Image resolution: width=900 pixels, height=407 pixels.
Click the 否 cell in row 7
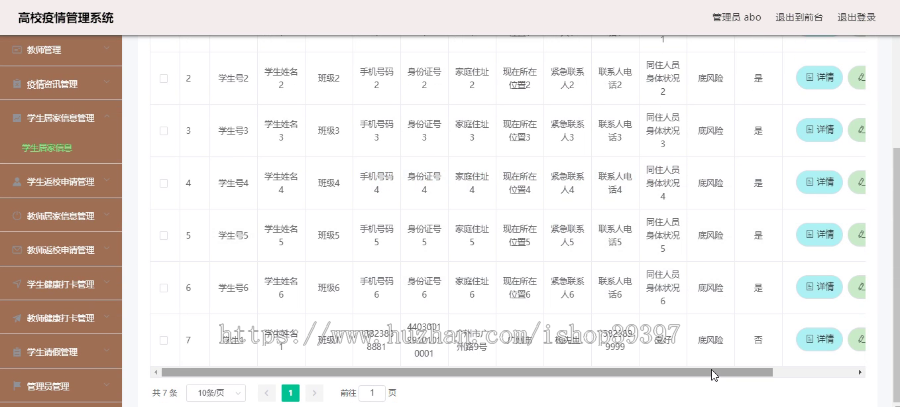point(758,340)
